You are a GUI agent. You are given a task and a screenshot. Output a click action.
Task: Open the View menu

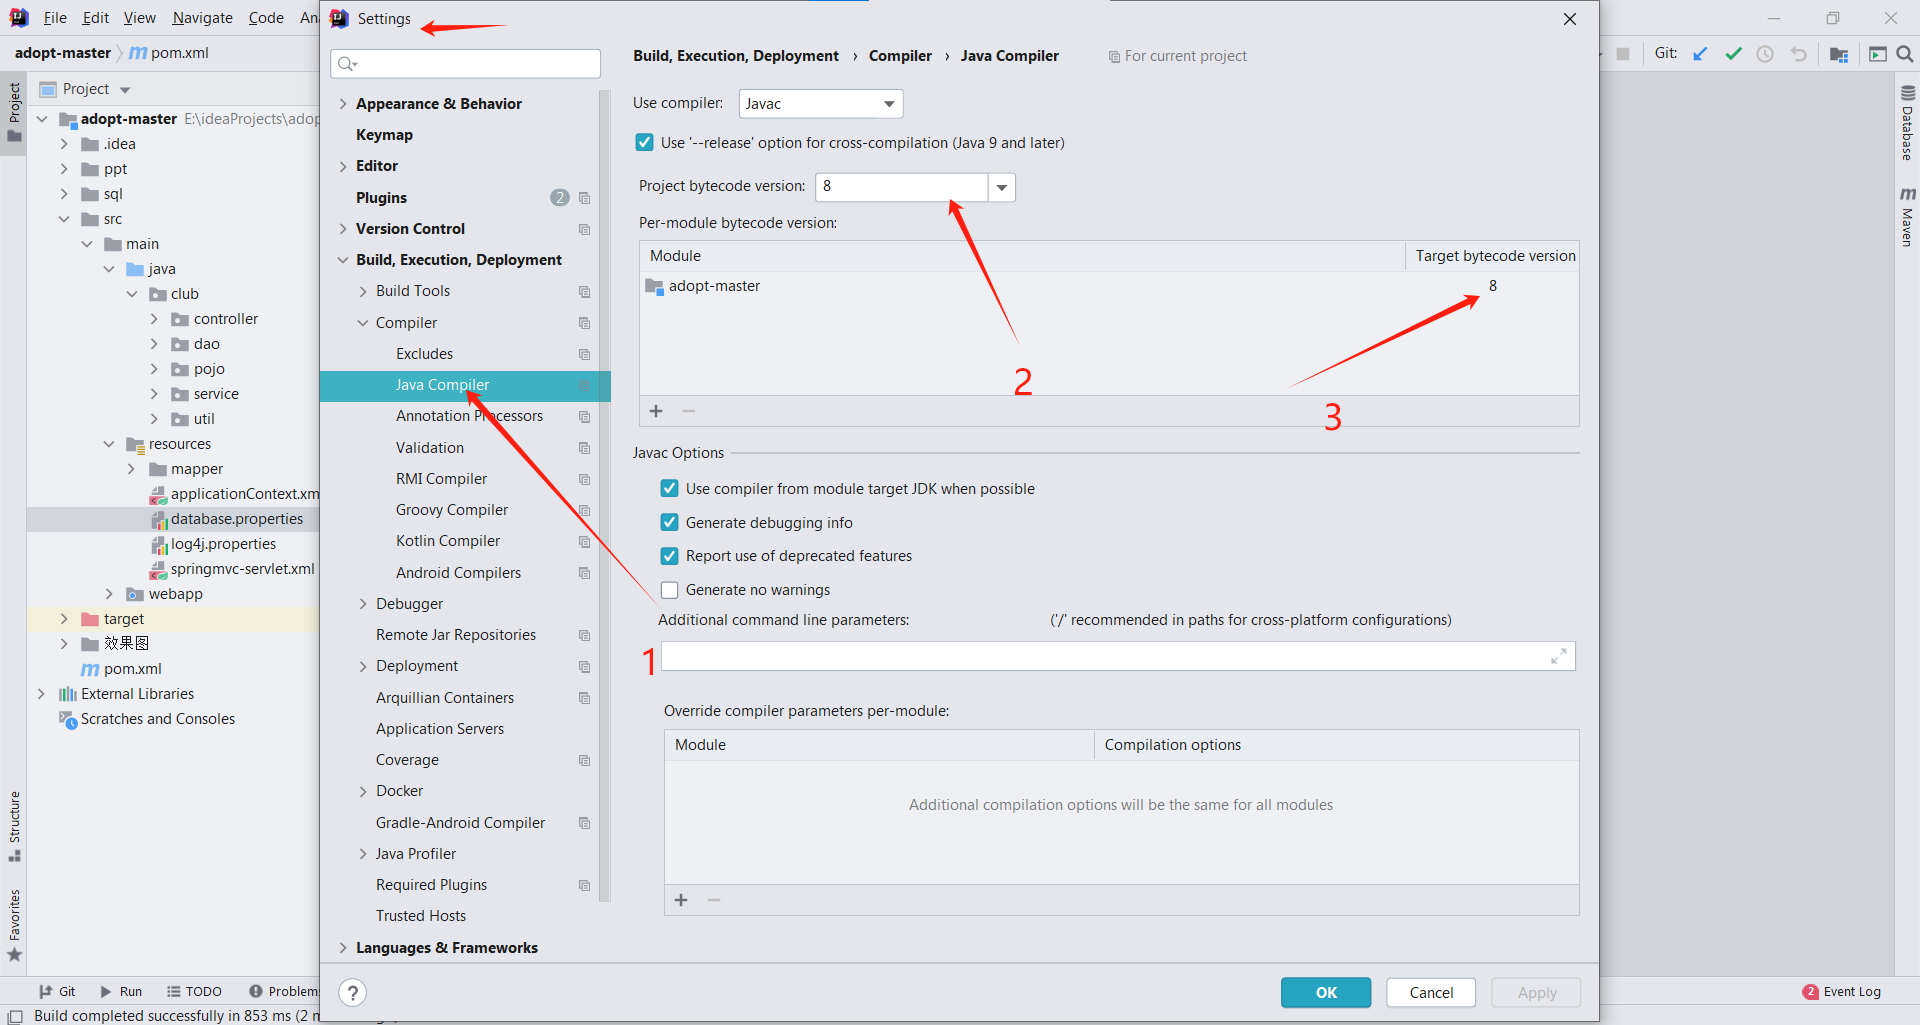(140, 18)
